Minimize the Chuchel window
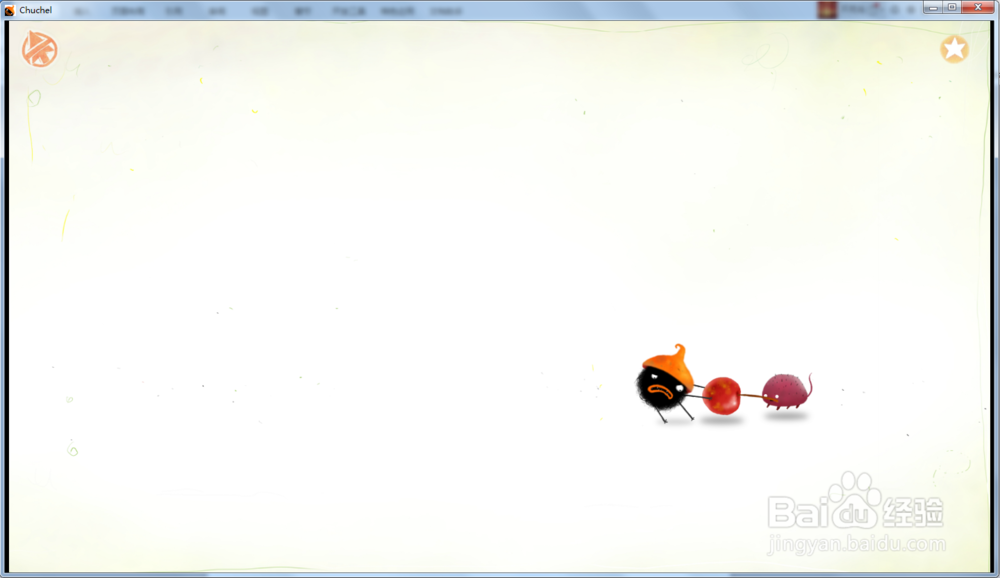This screenshot has width=1000, height=578. (x=933, y=8)
